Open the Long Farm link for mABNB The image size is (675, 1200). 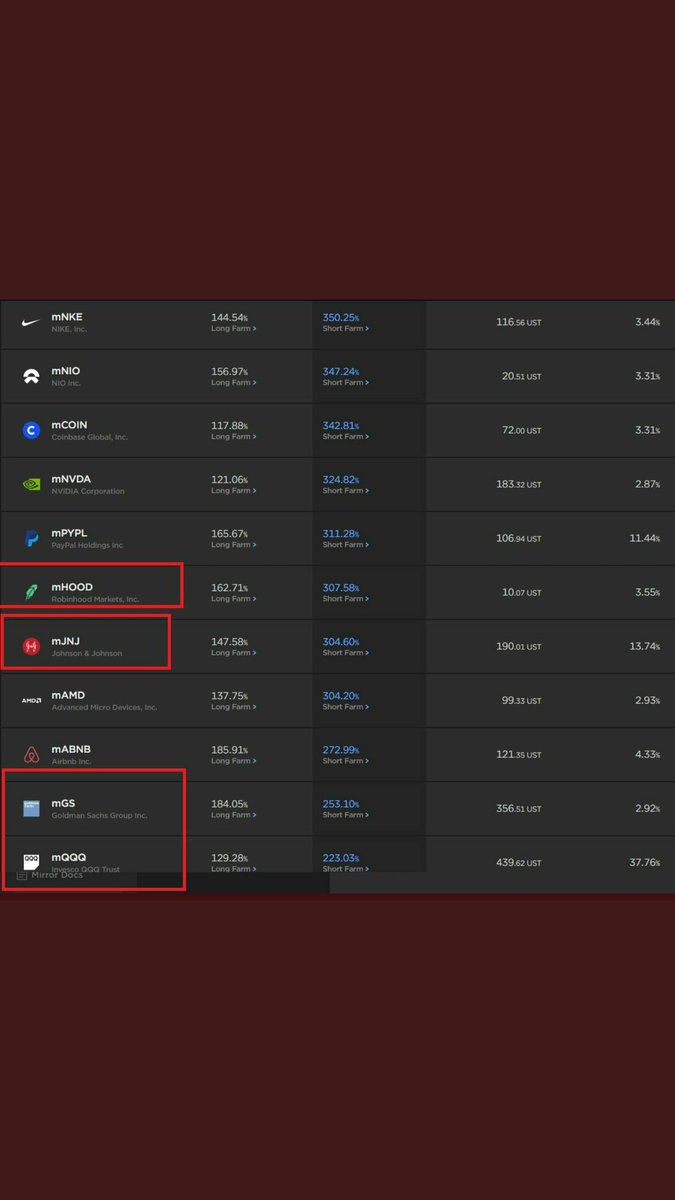click(233, 761)
